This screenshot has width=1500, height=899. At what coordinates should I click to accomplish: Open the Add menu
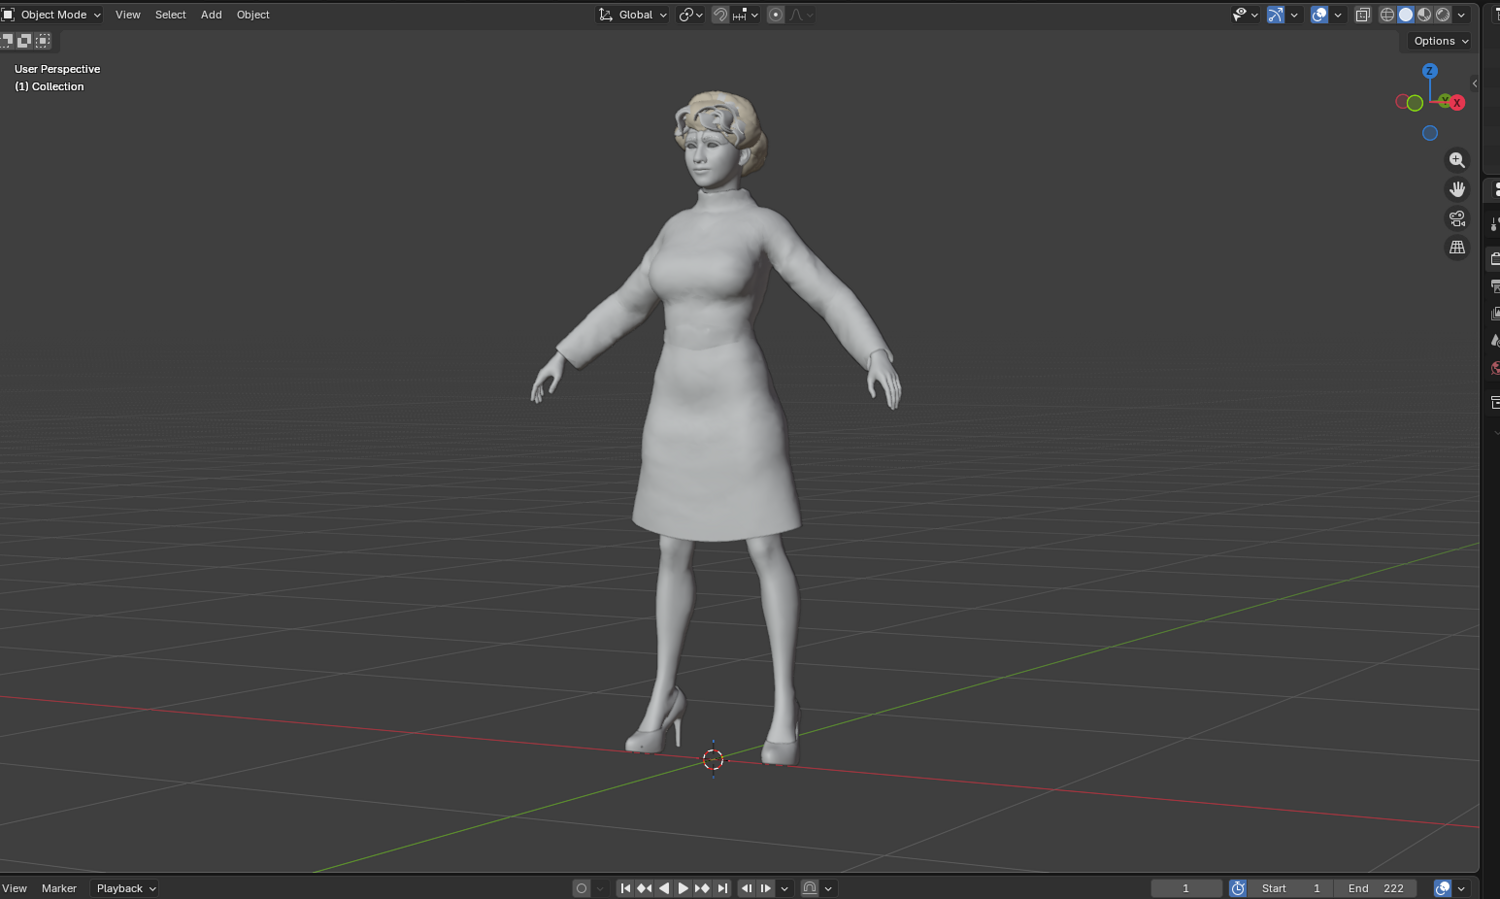click(211, 15)
